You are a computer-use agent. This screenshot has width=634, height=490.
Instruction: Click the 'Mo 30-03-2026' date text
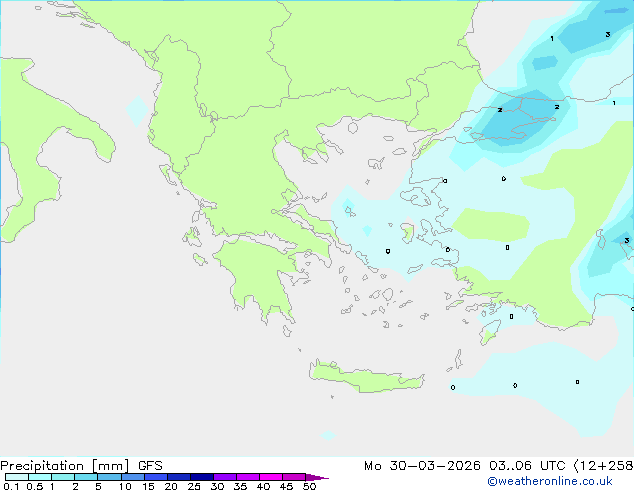(422, 466)
